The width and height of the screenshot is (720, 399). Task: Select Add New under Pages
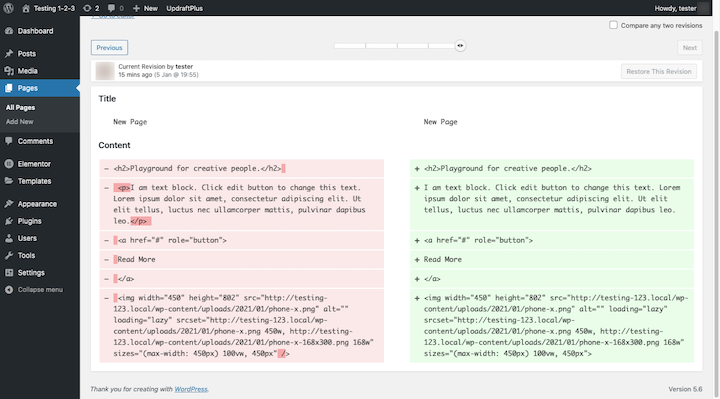[20, 122]
